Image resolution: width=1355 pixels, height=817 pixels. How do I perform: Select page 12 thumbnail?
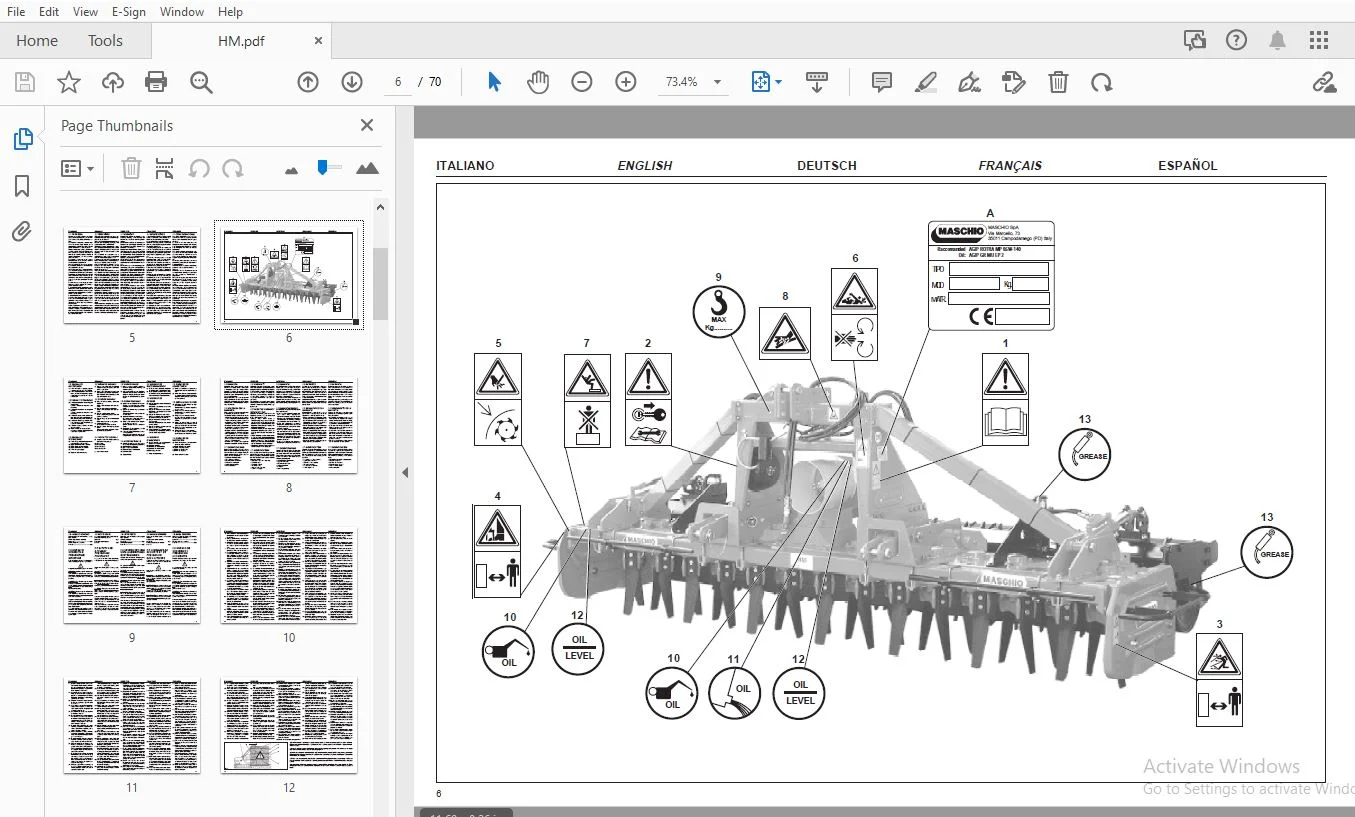289,725
